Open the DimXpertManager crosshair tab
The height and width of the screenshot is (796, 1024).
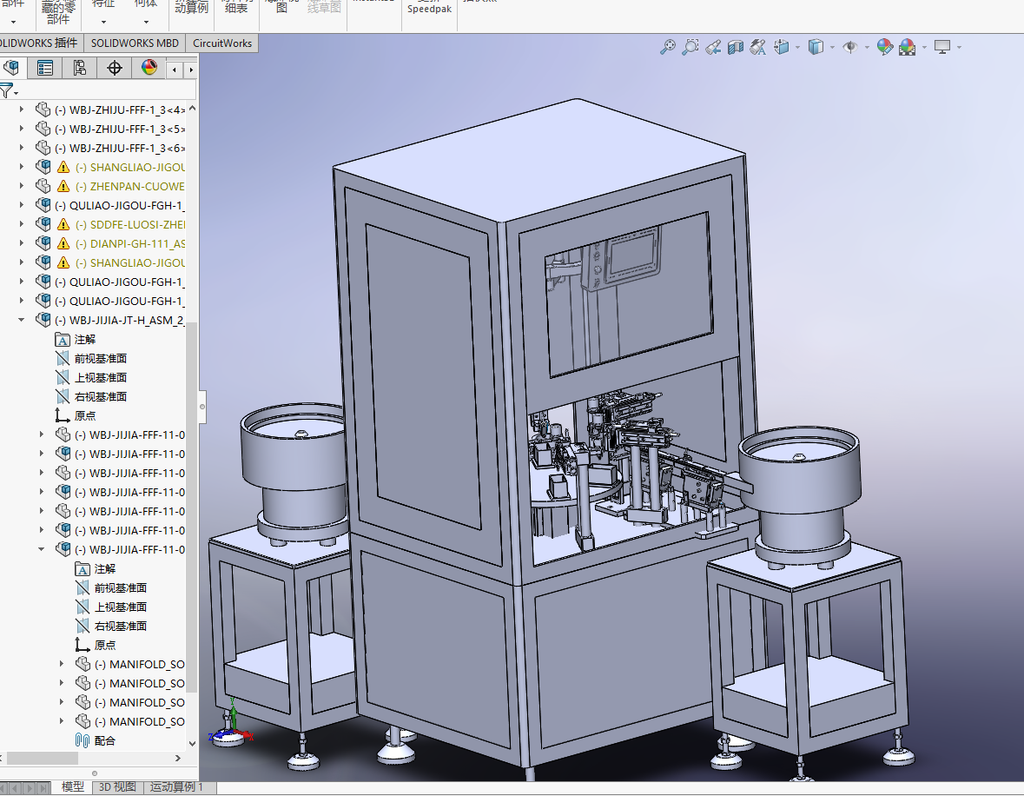pos(114,68)
